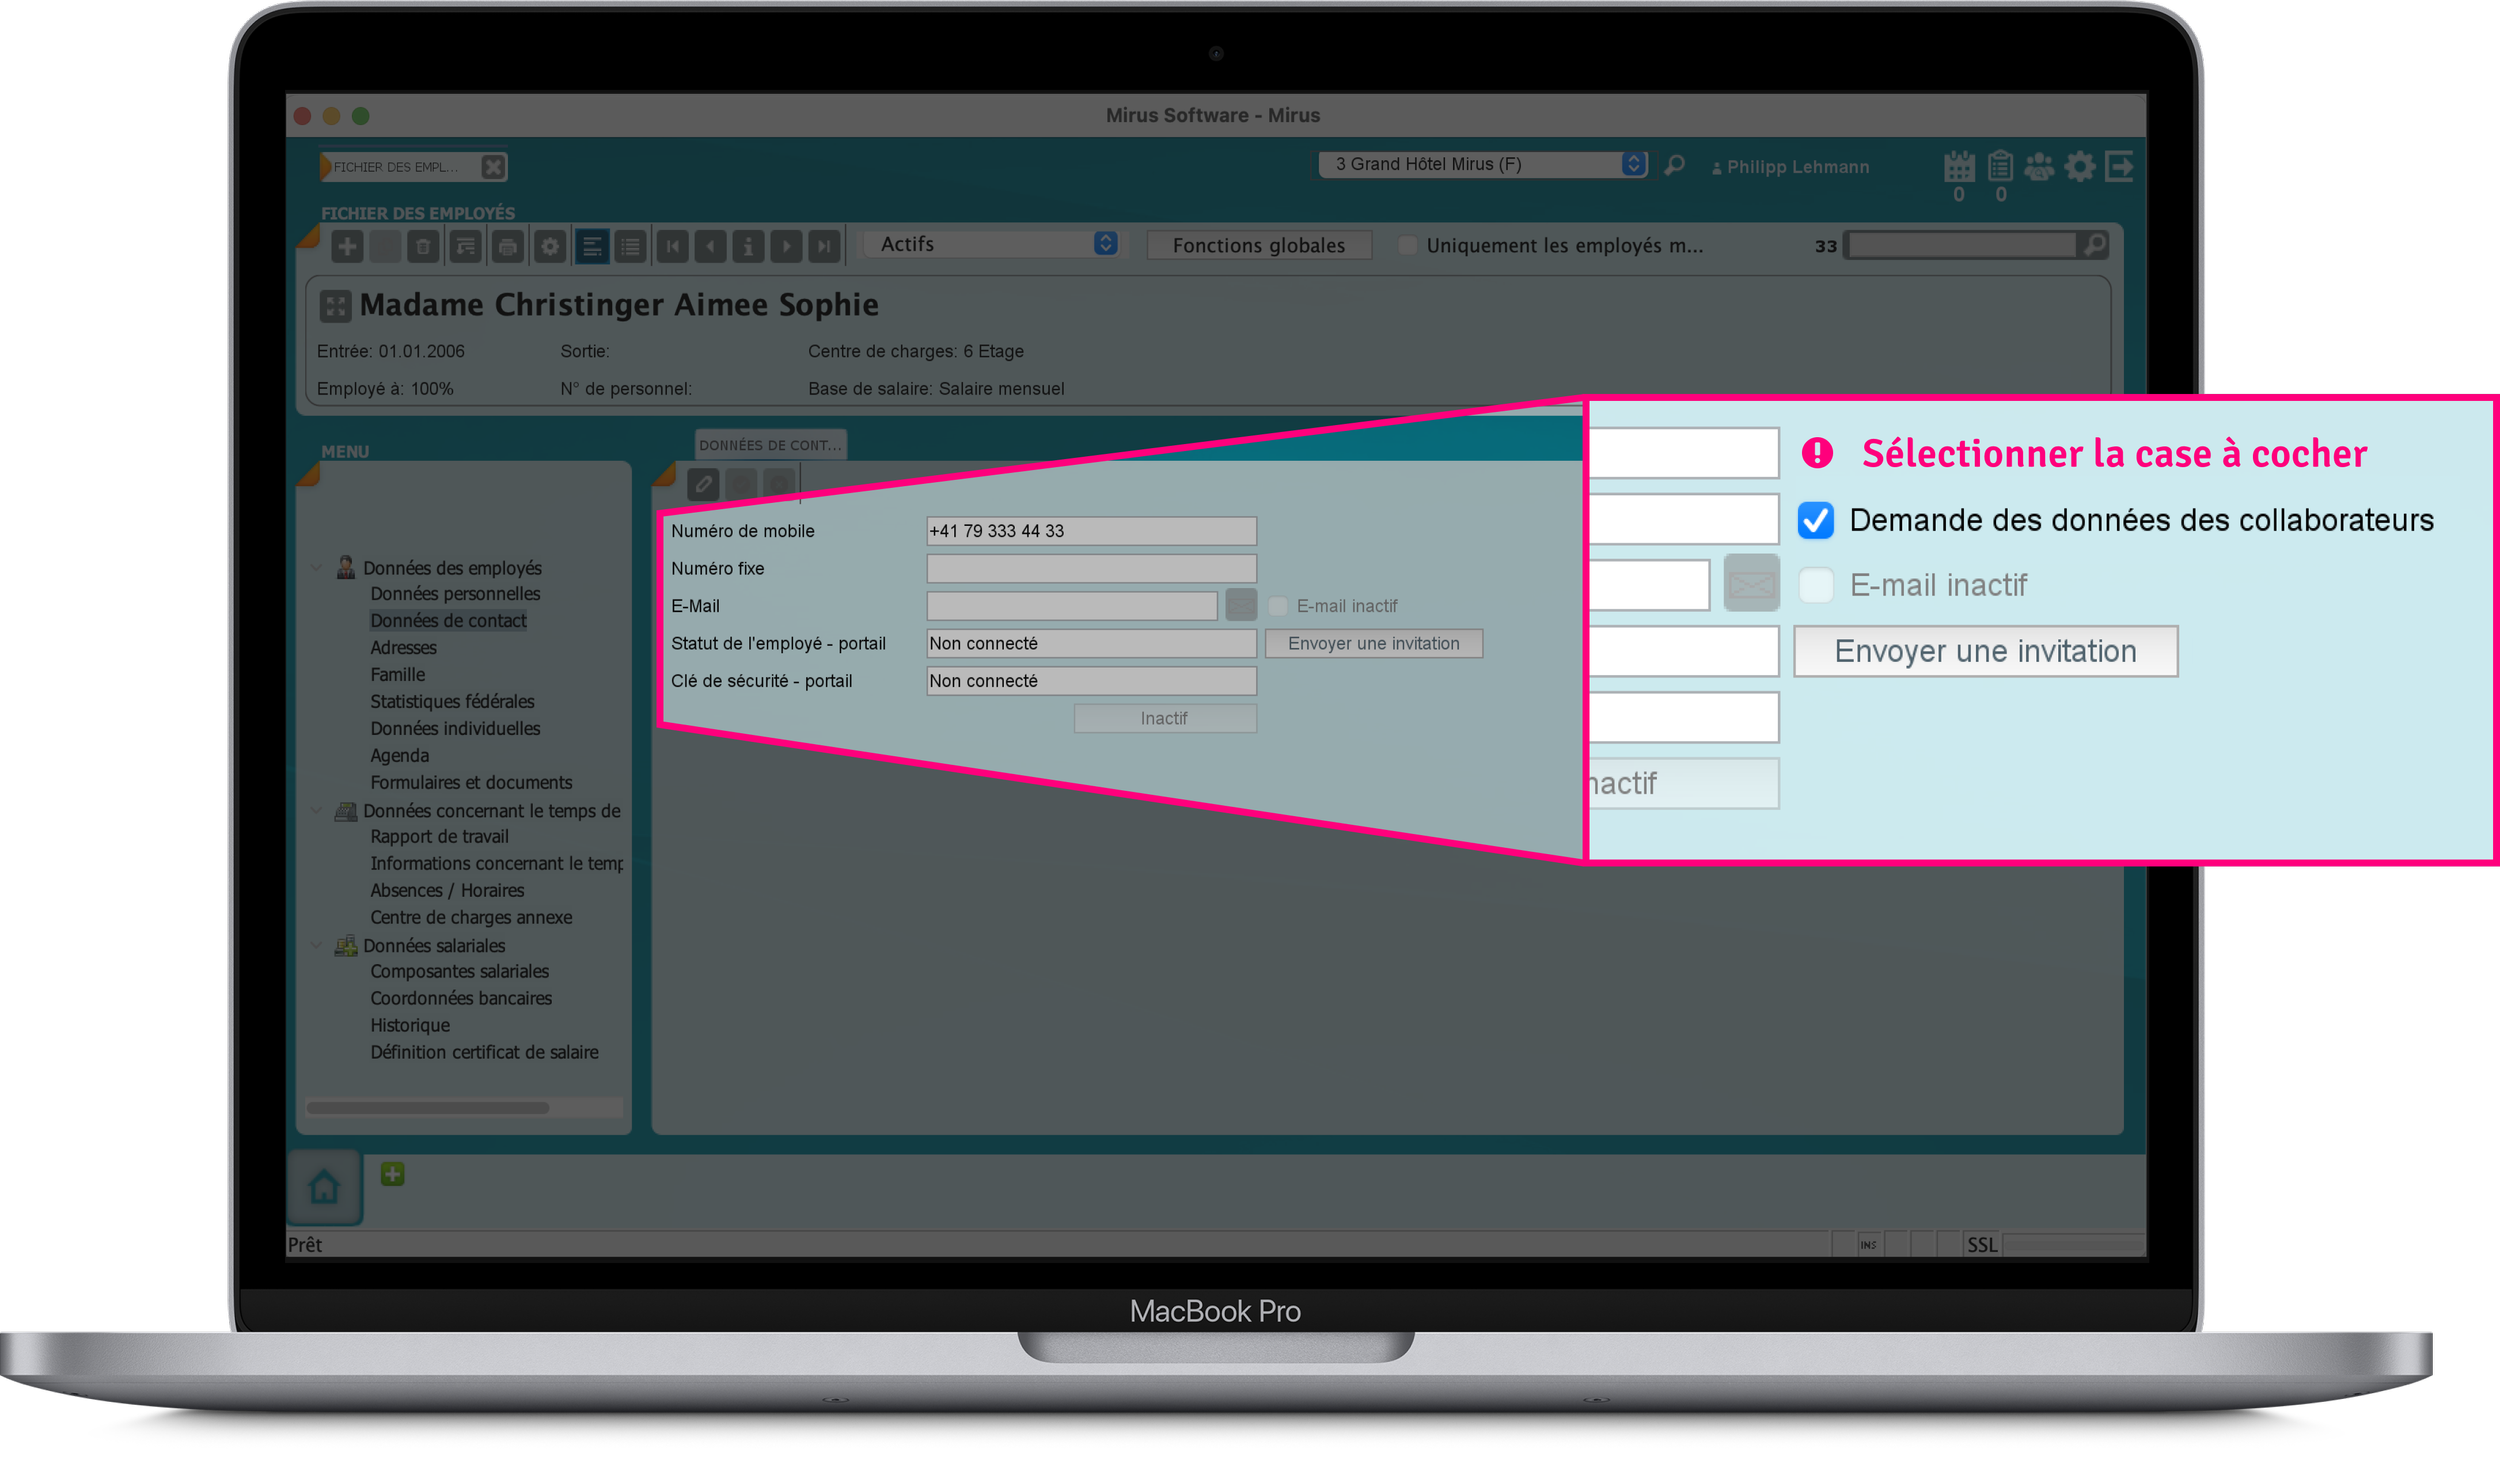Toggle the E-mail inactif checkbox in callout
The height and width of the screenshot is (1467, 2500).
tap(1815, 585)
